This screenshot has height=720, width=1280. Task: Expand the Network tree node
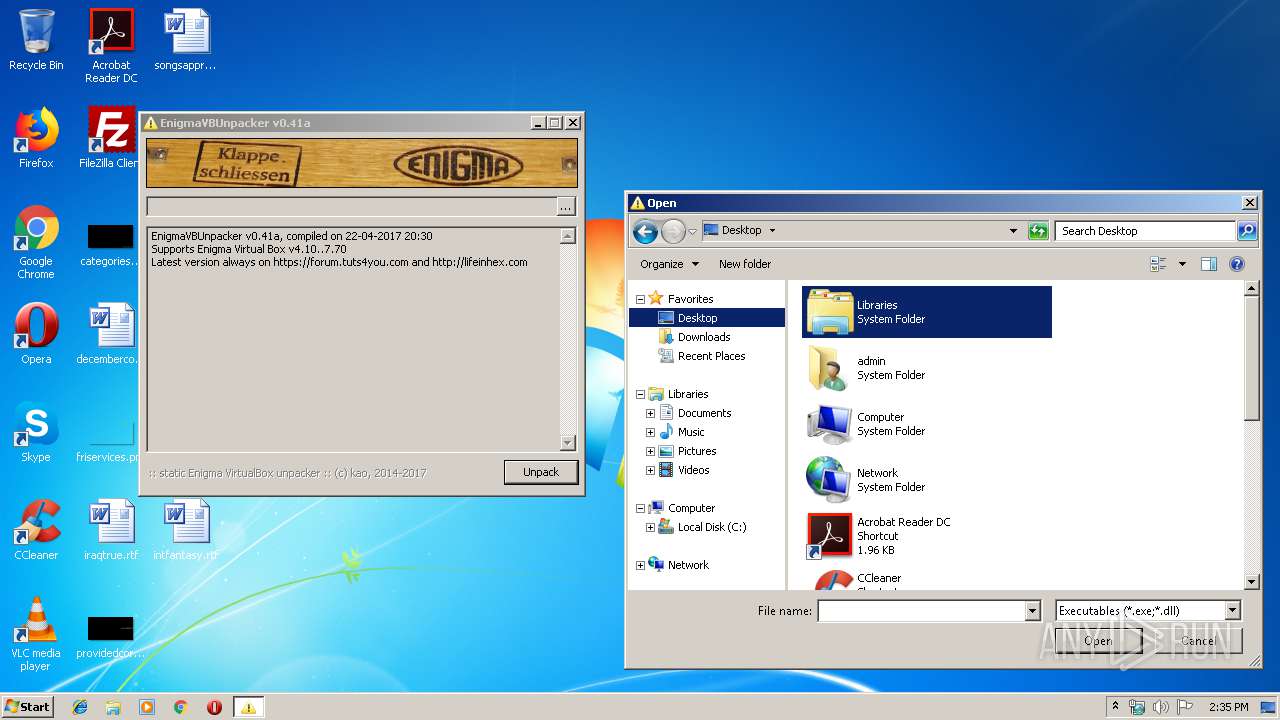click(x=640, y=565)
